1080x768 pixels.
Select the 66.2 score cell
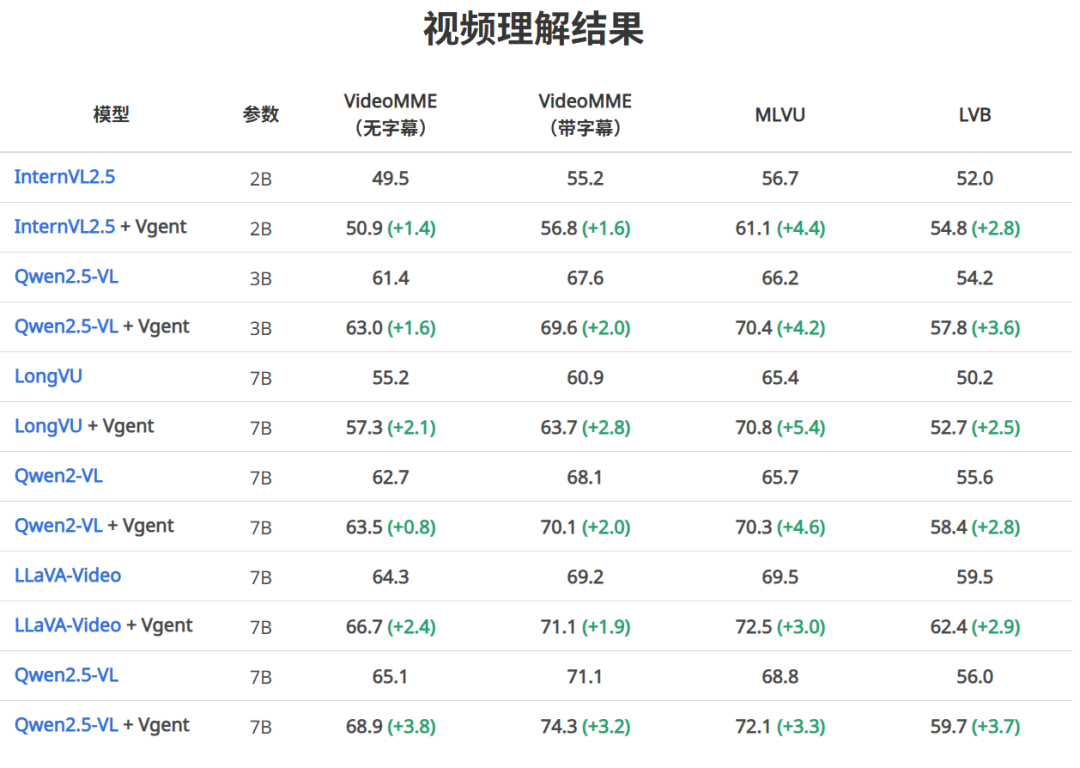tap(780, 278)
